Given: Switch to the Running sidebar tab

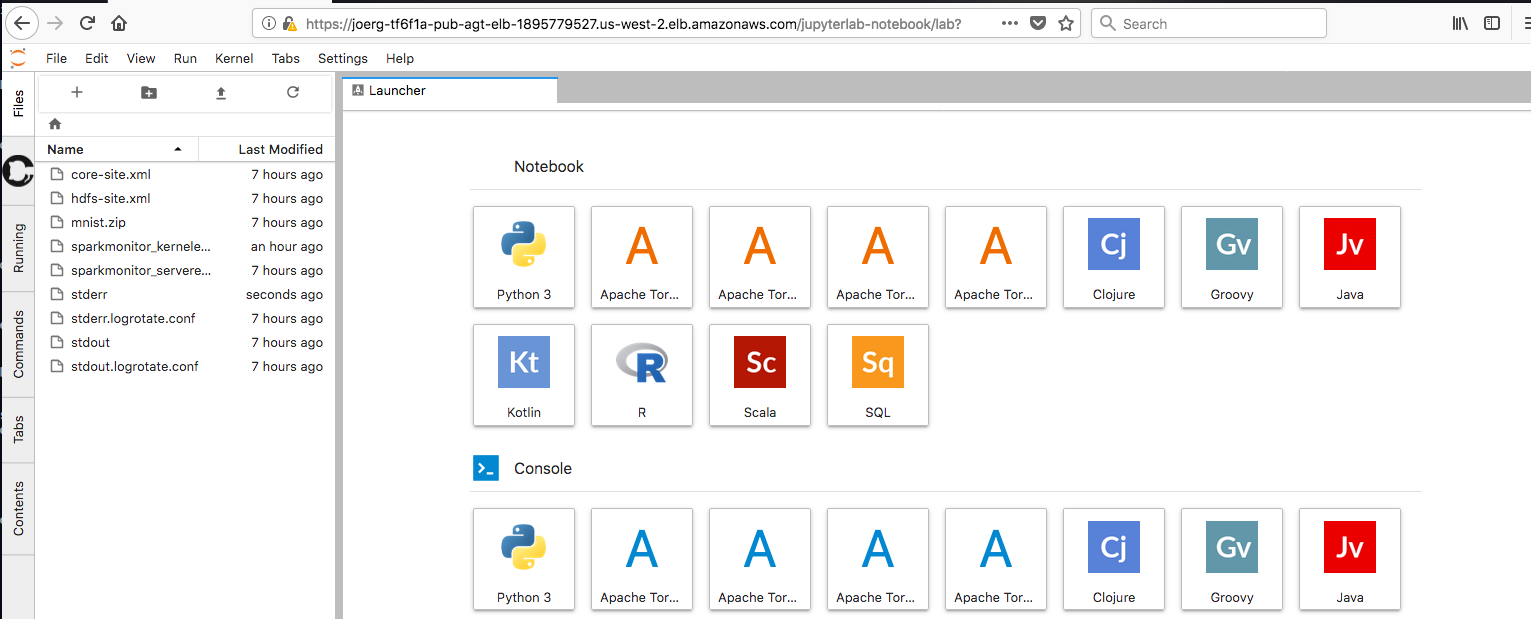Looking at the screenshot, I should pos(18,249).
